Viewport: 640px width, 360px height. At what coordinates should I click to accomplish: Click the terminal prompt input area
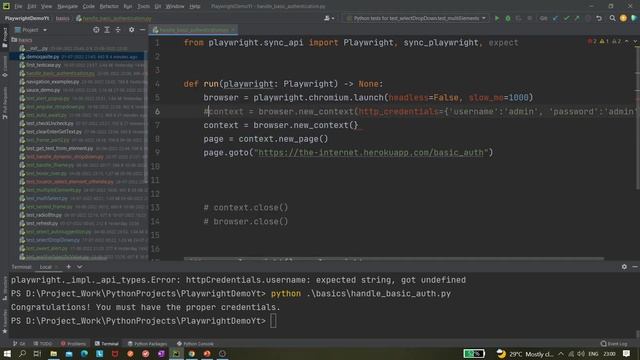pos(273,321)
